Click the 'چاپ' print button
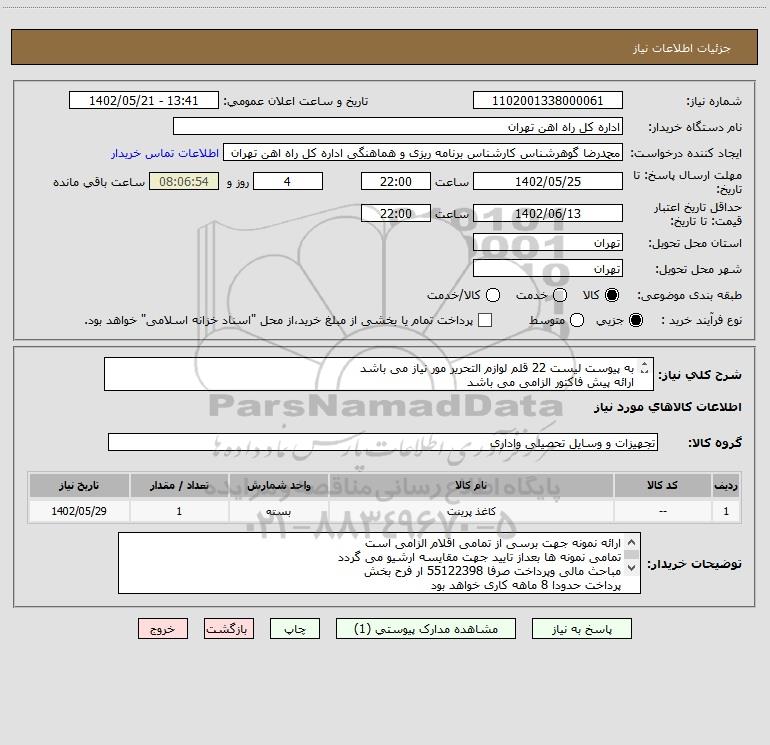 point(295,629)
